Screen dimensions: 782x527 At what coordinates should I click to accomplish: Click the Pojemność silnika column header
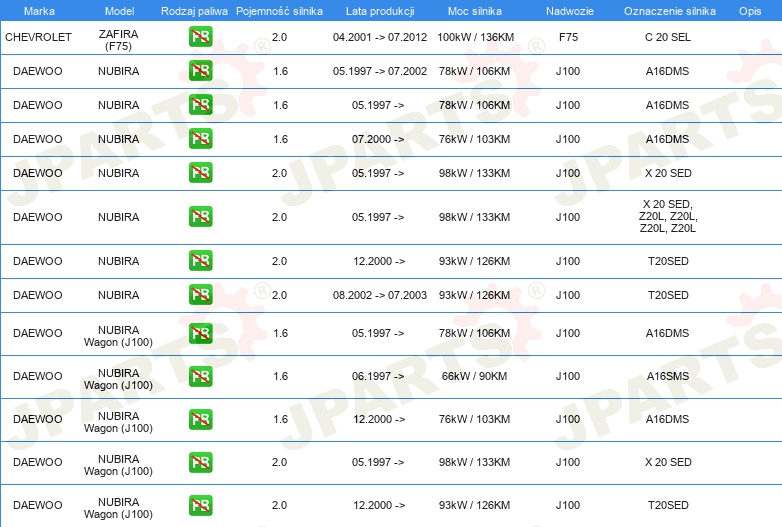click(x=279, y=11)
